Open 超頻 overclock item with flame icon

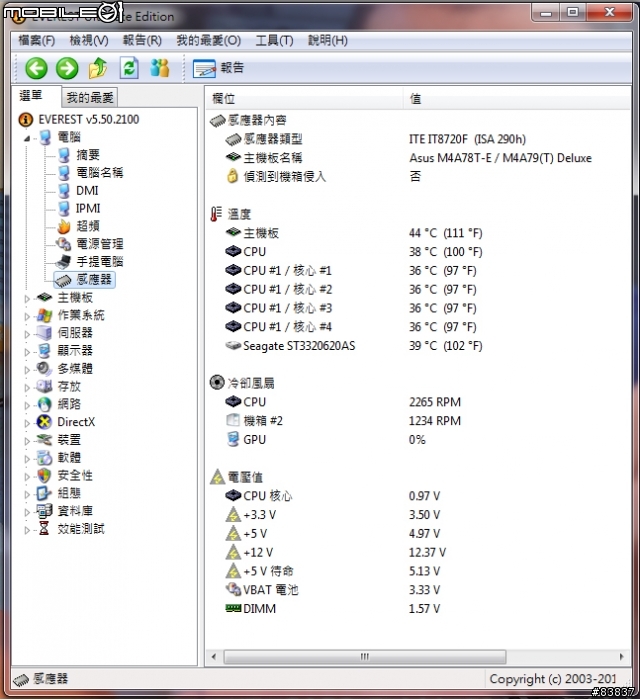pyautogui.click(x=88, y=226)
